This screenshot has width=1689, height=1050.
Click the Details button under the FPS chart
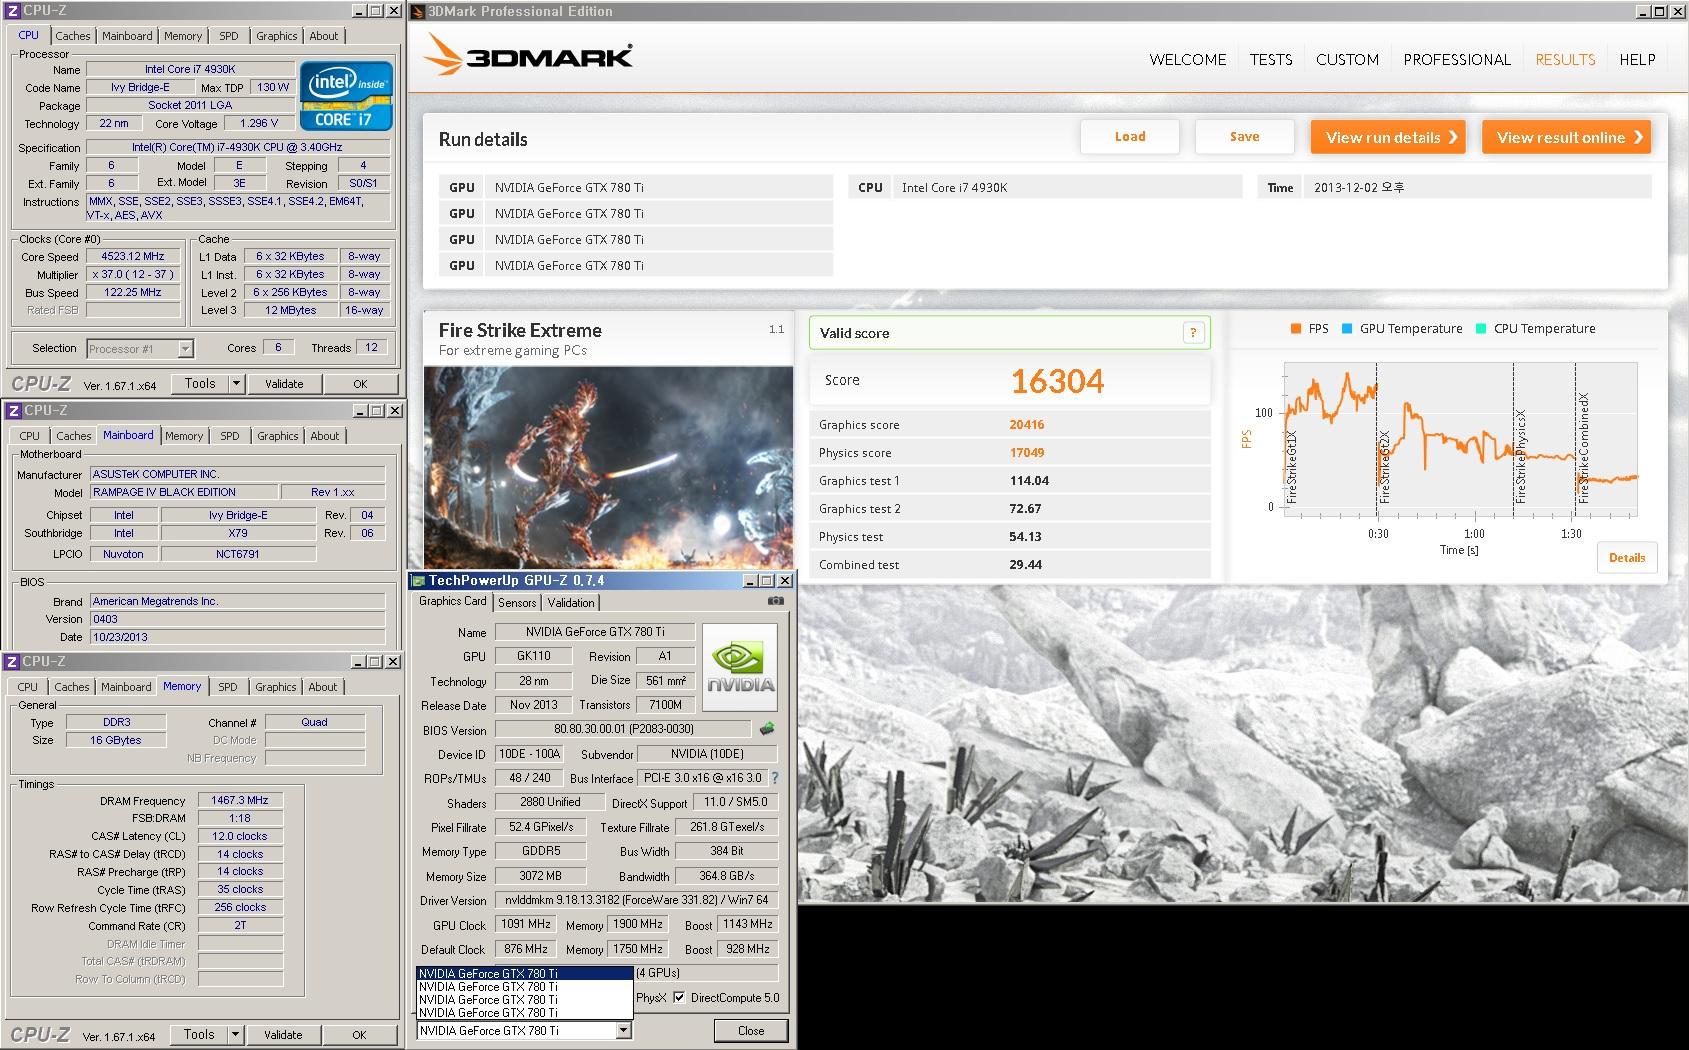[x=1627, y=558]
